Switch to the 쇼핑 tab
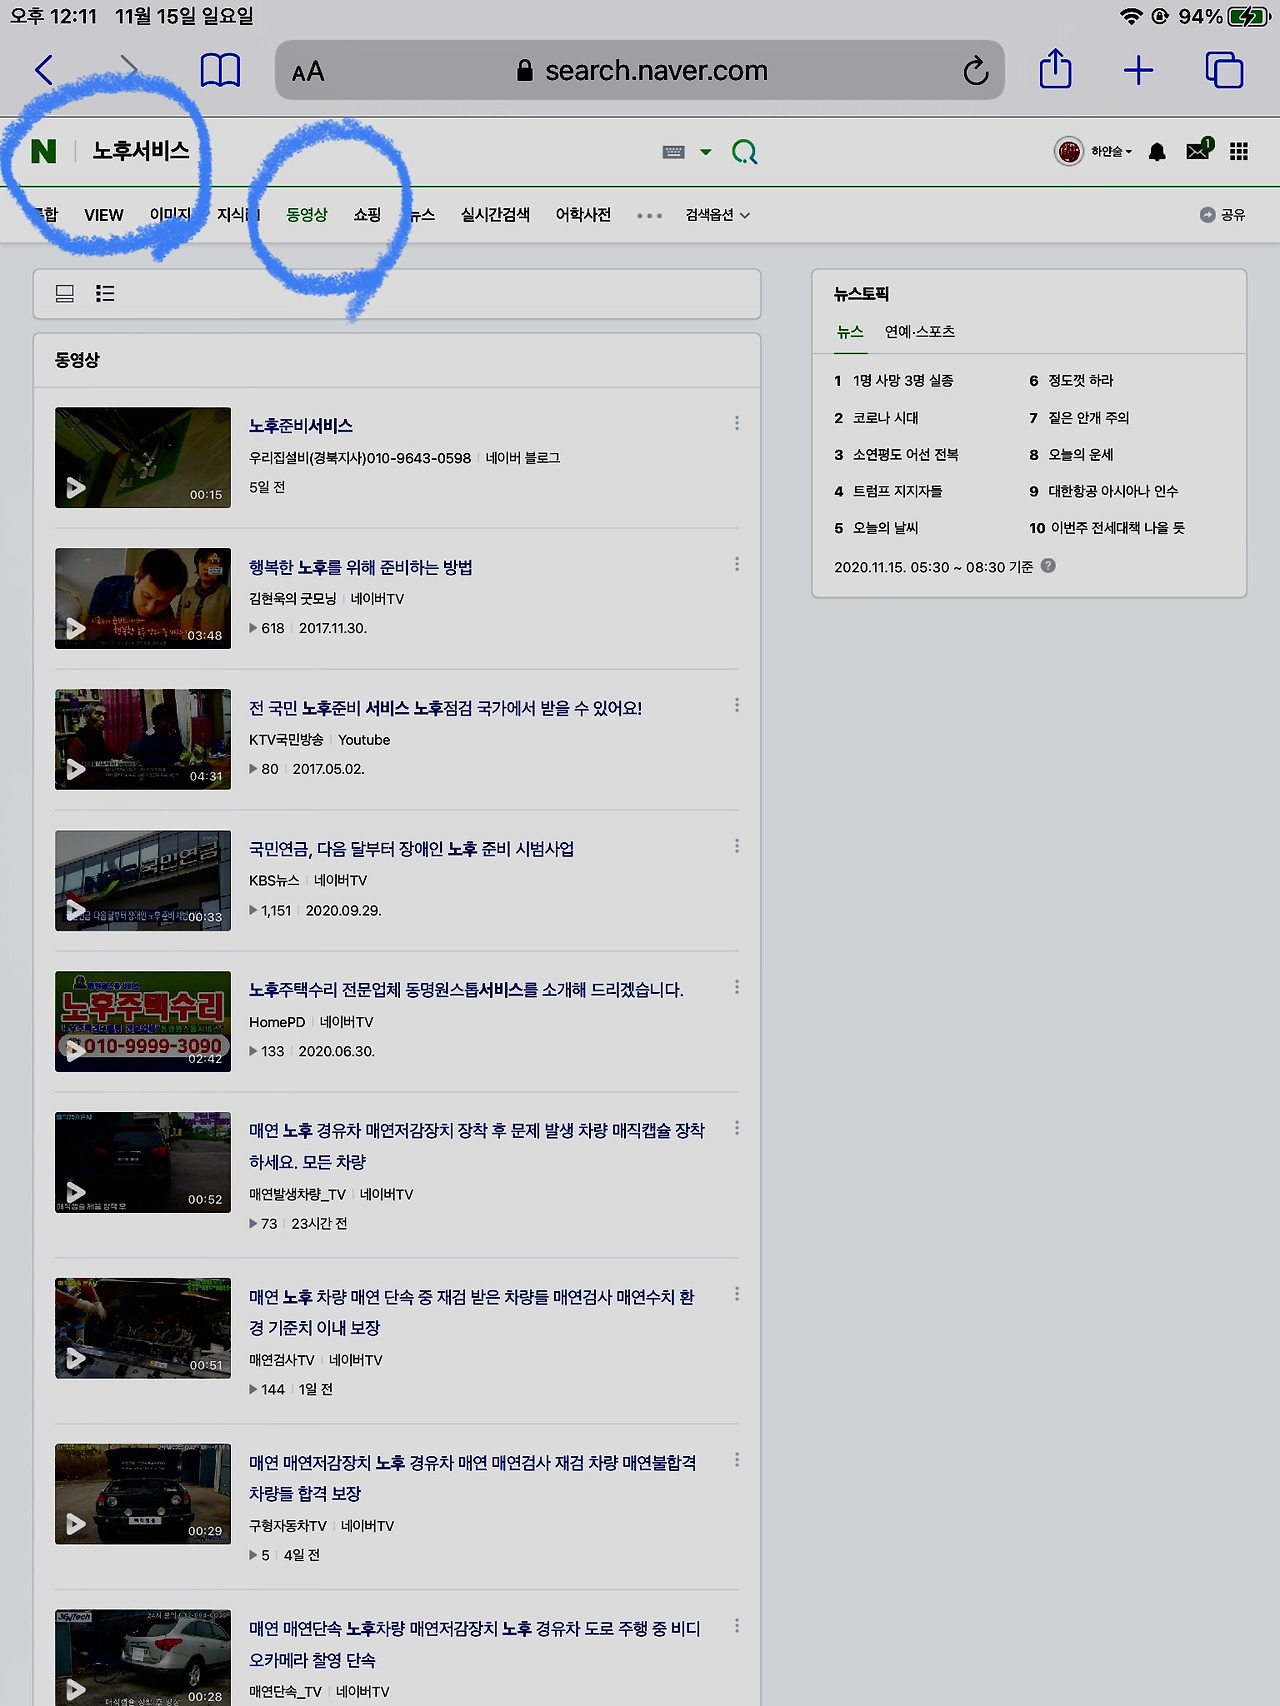This screenshot has width=1280, height=1706. (x=367, y=215)
